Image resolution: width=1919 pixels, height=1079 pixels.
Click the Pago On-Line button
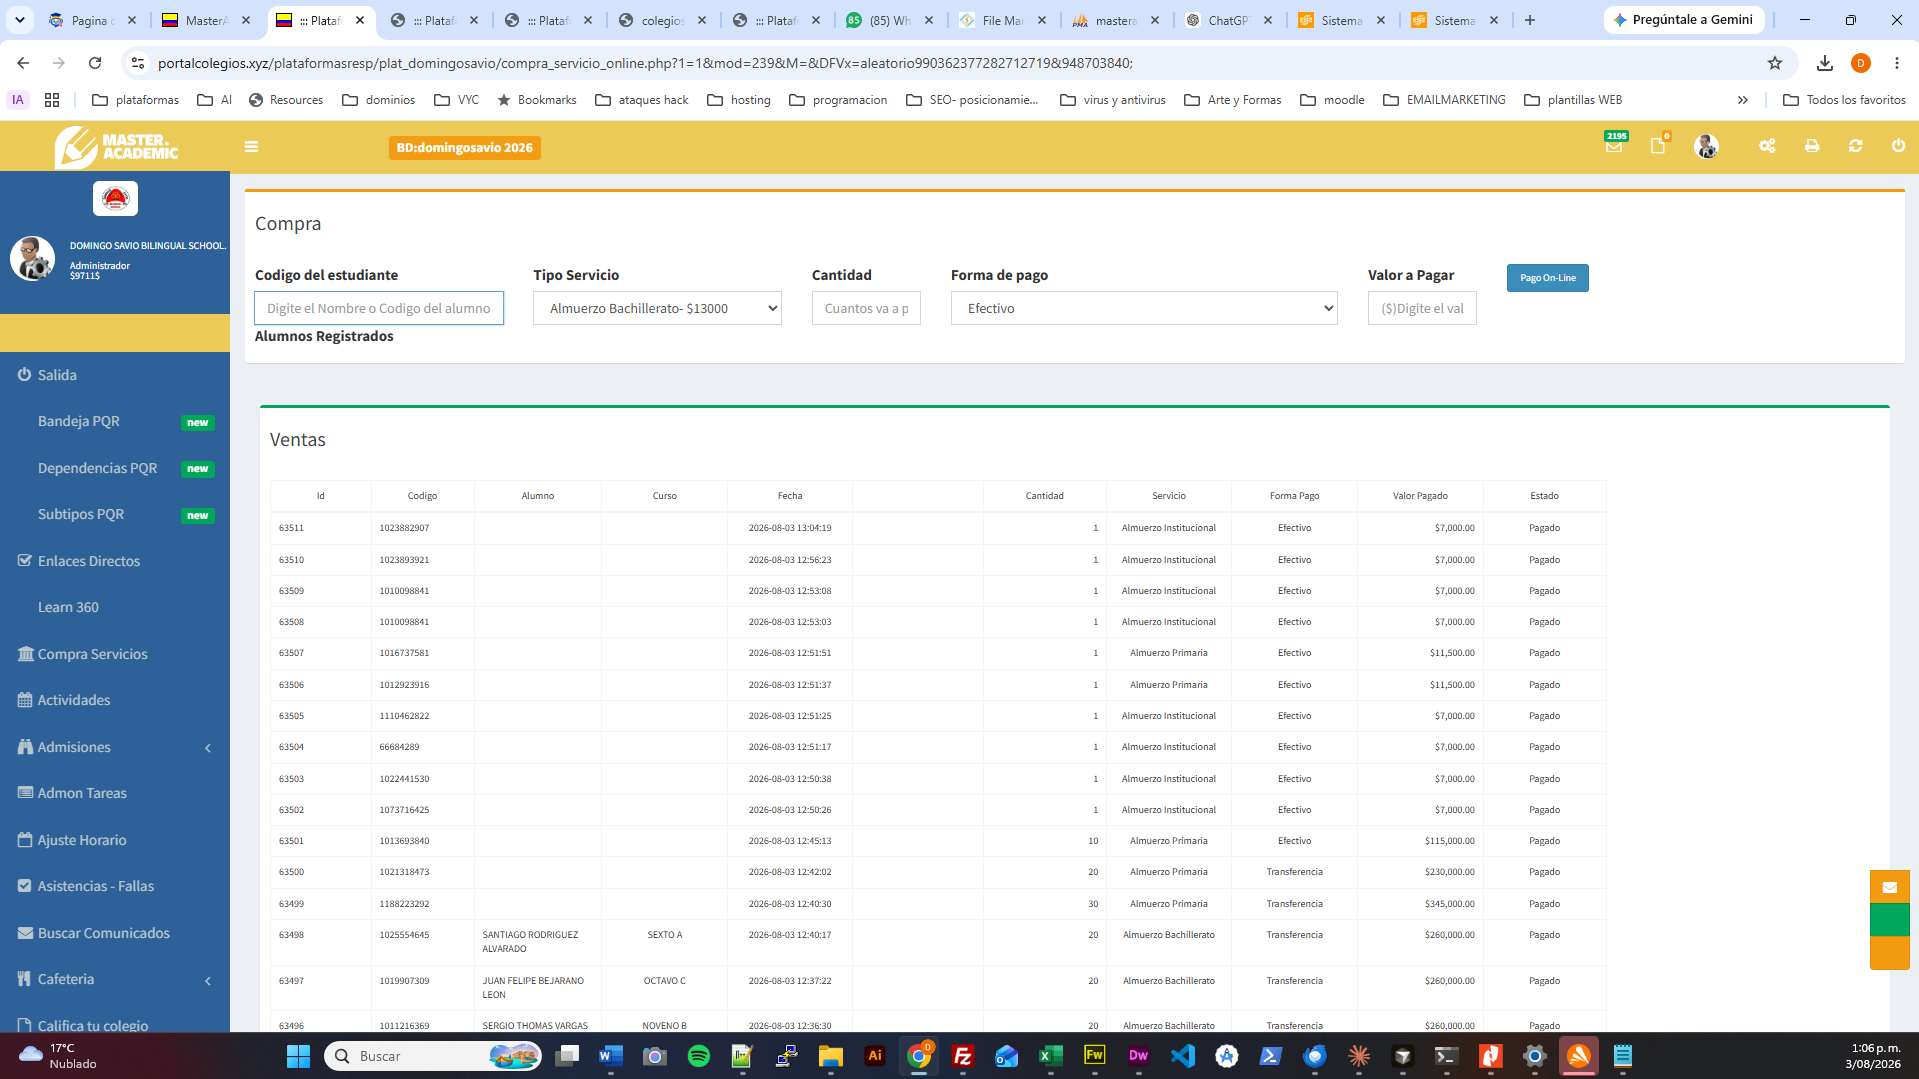(1547, 278)
